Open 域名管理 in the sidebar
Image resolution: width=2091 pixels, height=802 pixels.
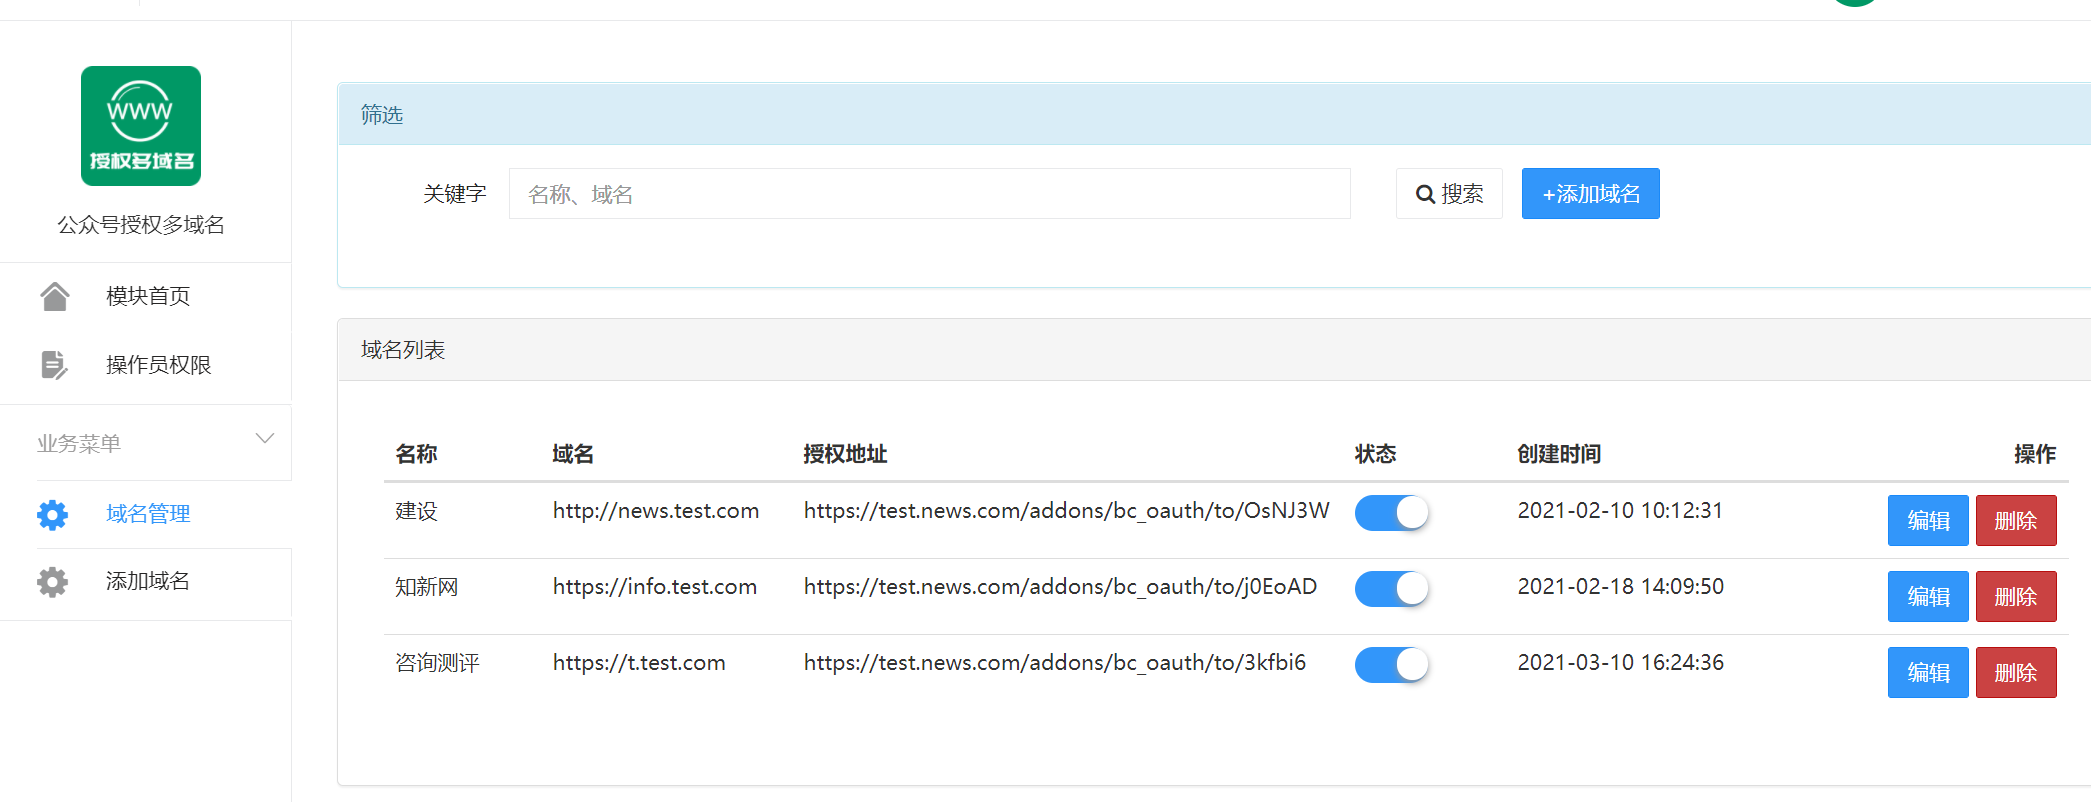[x=146, y=514]
